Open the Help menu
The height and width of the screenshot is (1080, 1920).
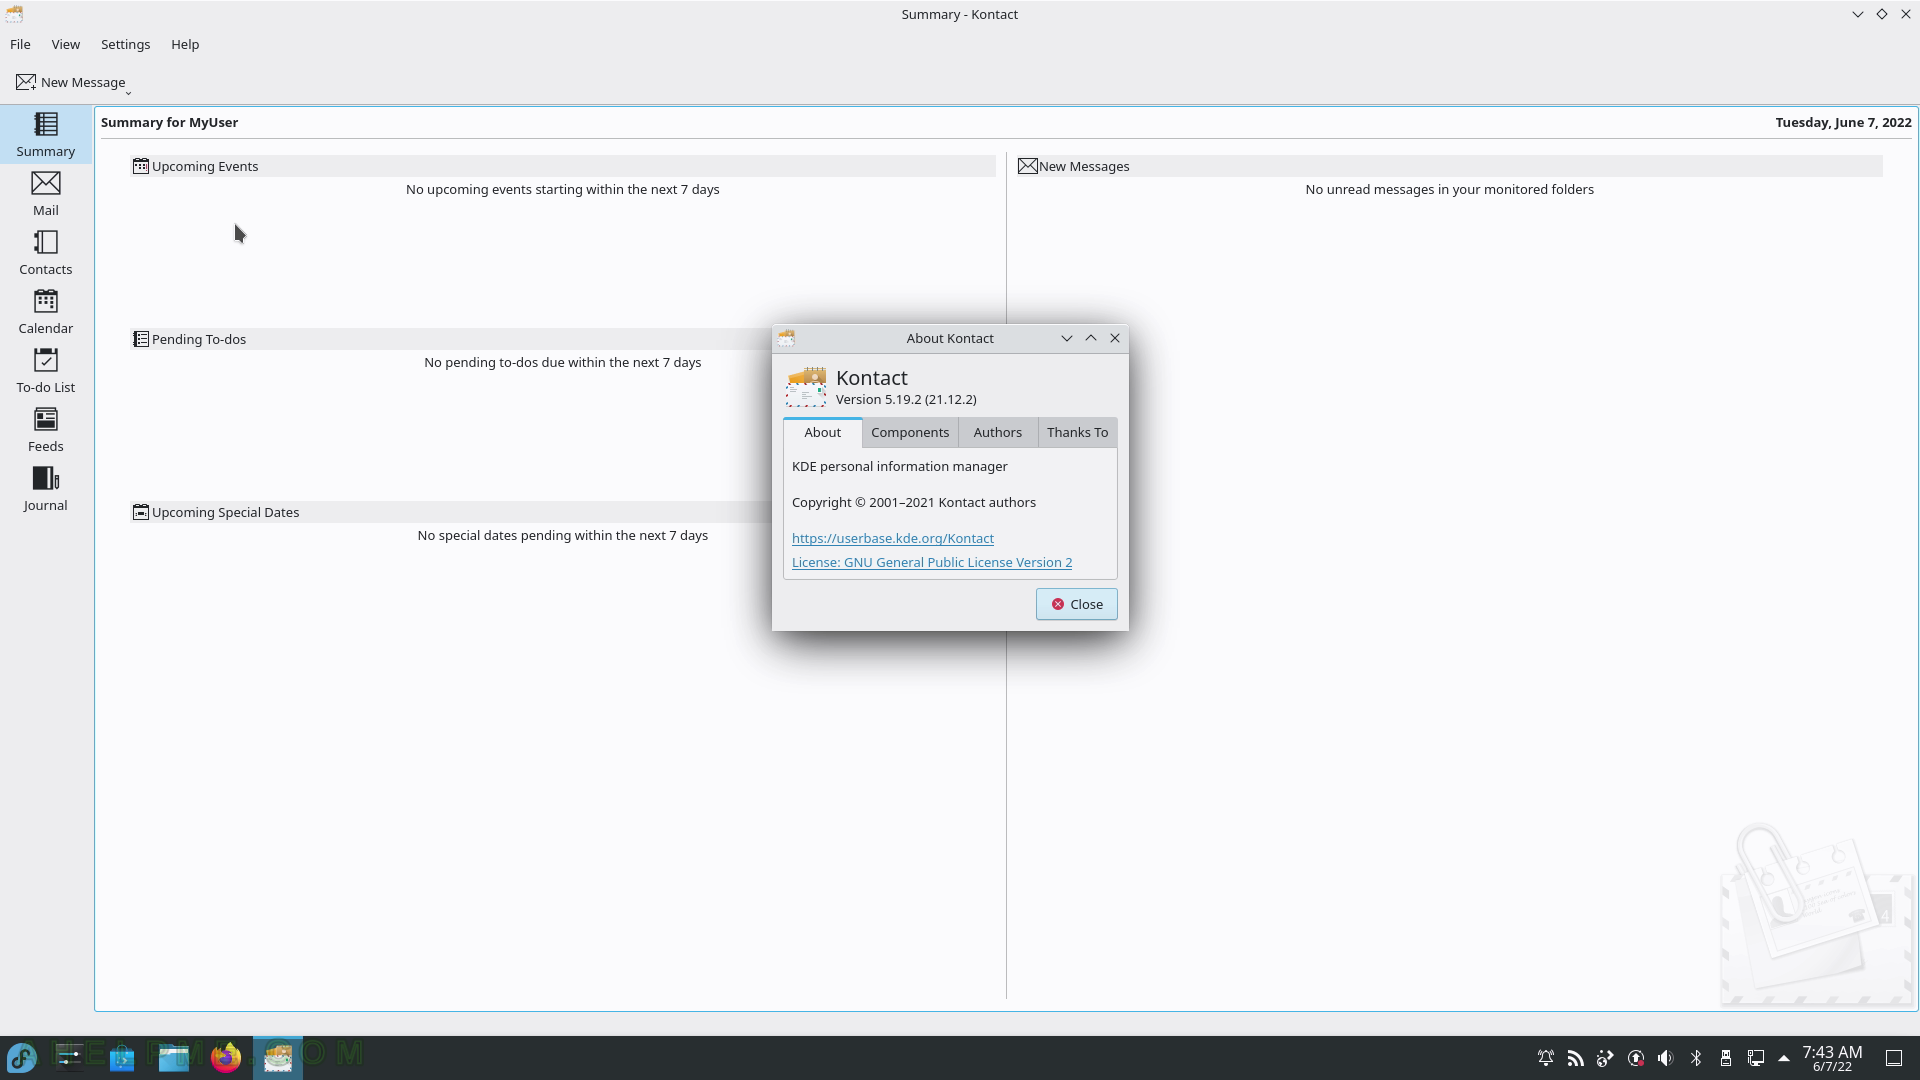pos(185,44)
